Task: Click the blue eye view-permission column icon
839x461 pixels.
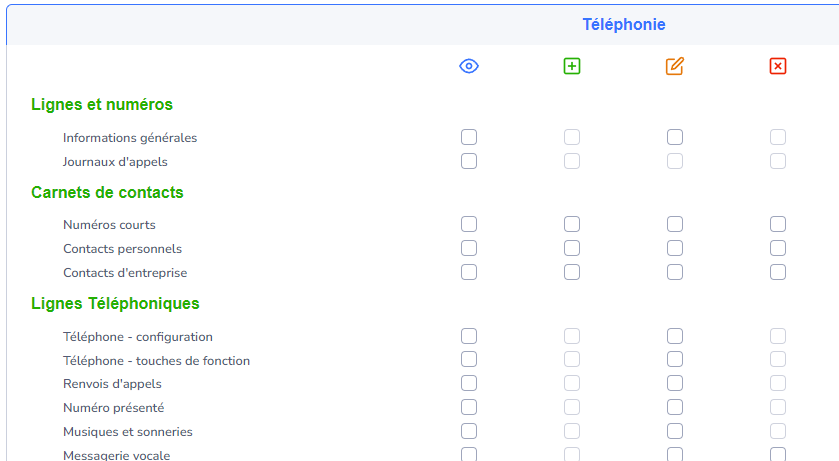Action: (469, 66)
